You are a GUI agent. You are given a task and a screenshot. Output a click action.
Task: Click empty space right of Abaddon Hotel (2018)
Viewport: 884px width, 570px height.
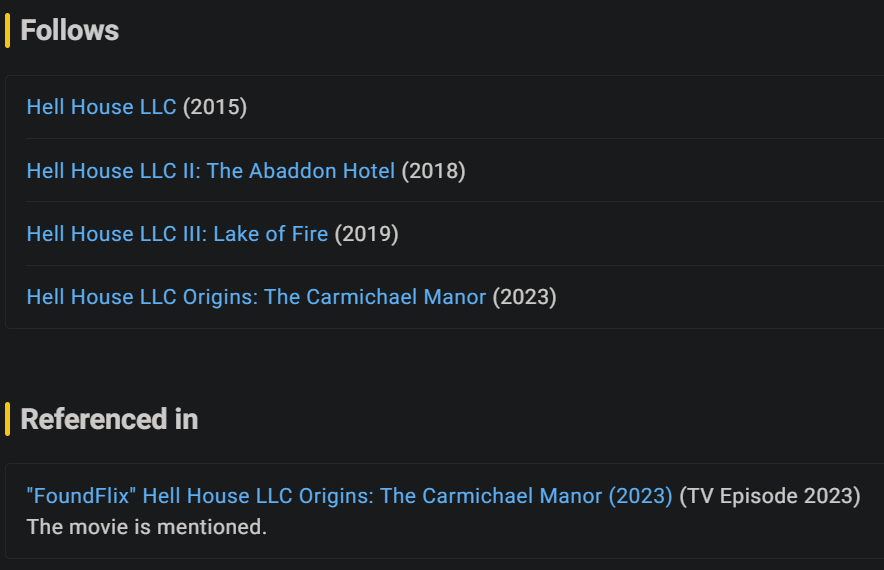pos(670,171)
